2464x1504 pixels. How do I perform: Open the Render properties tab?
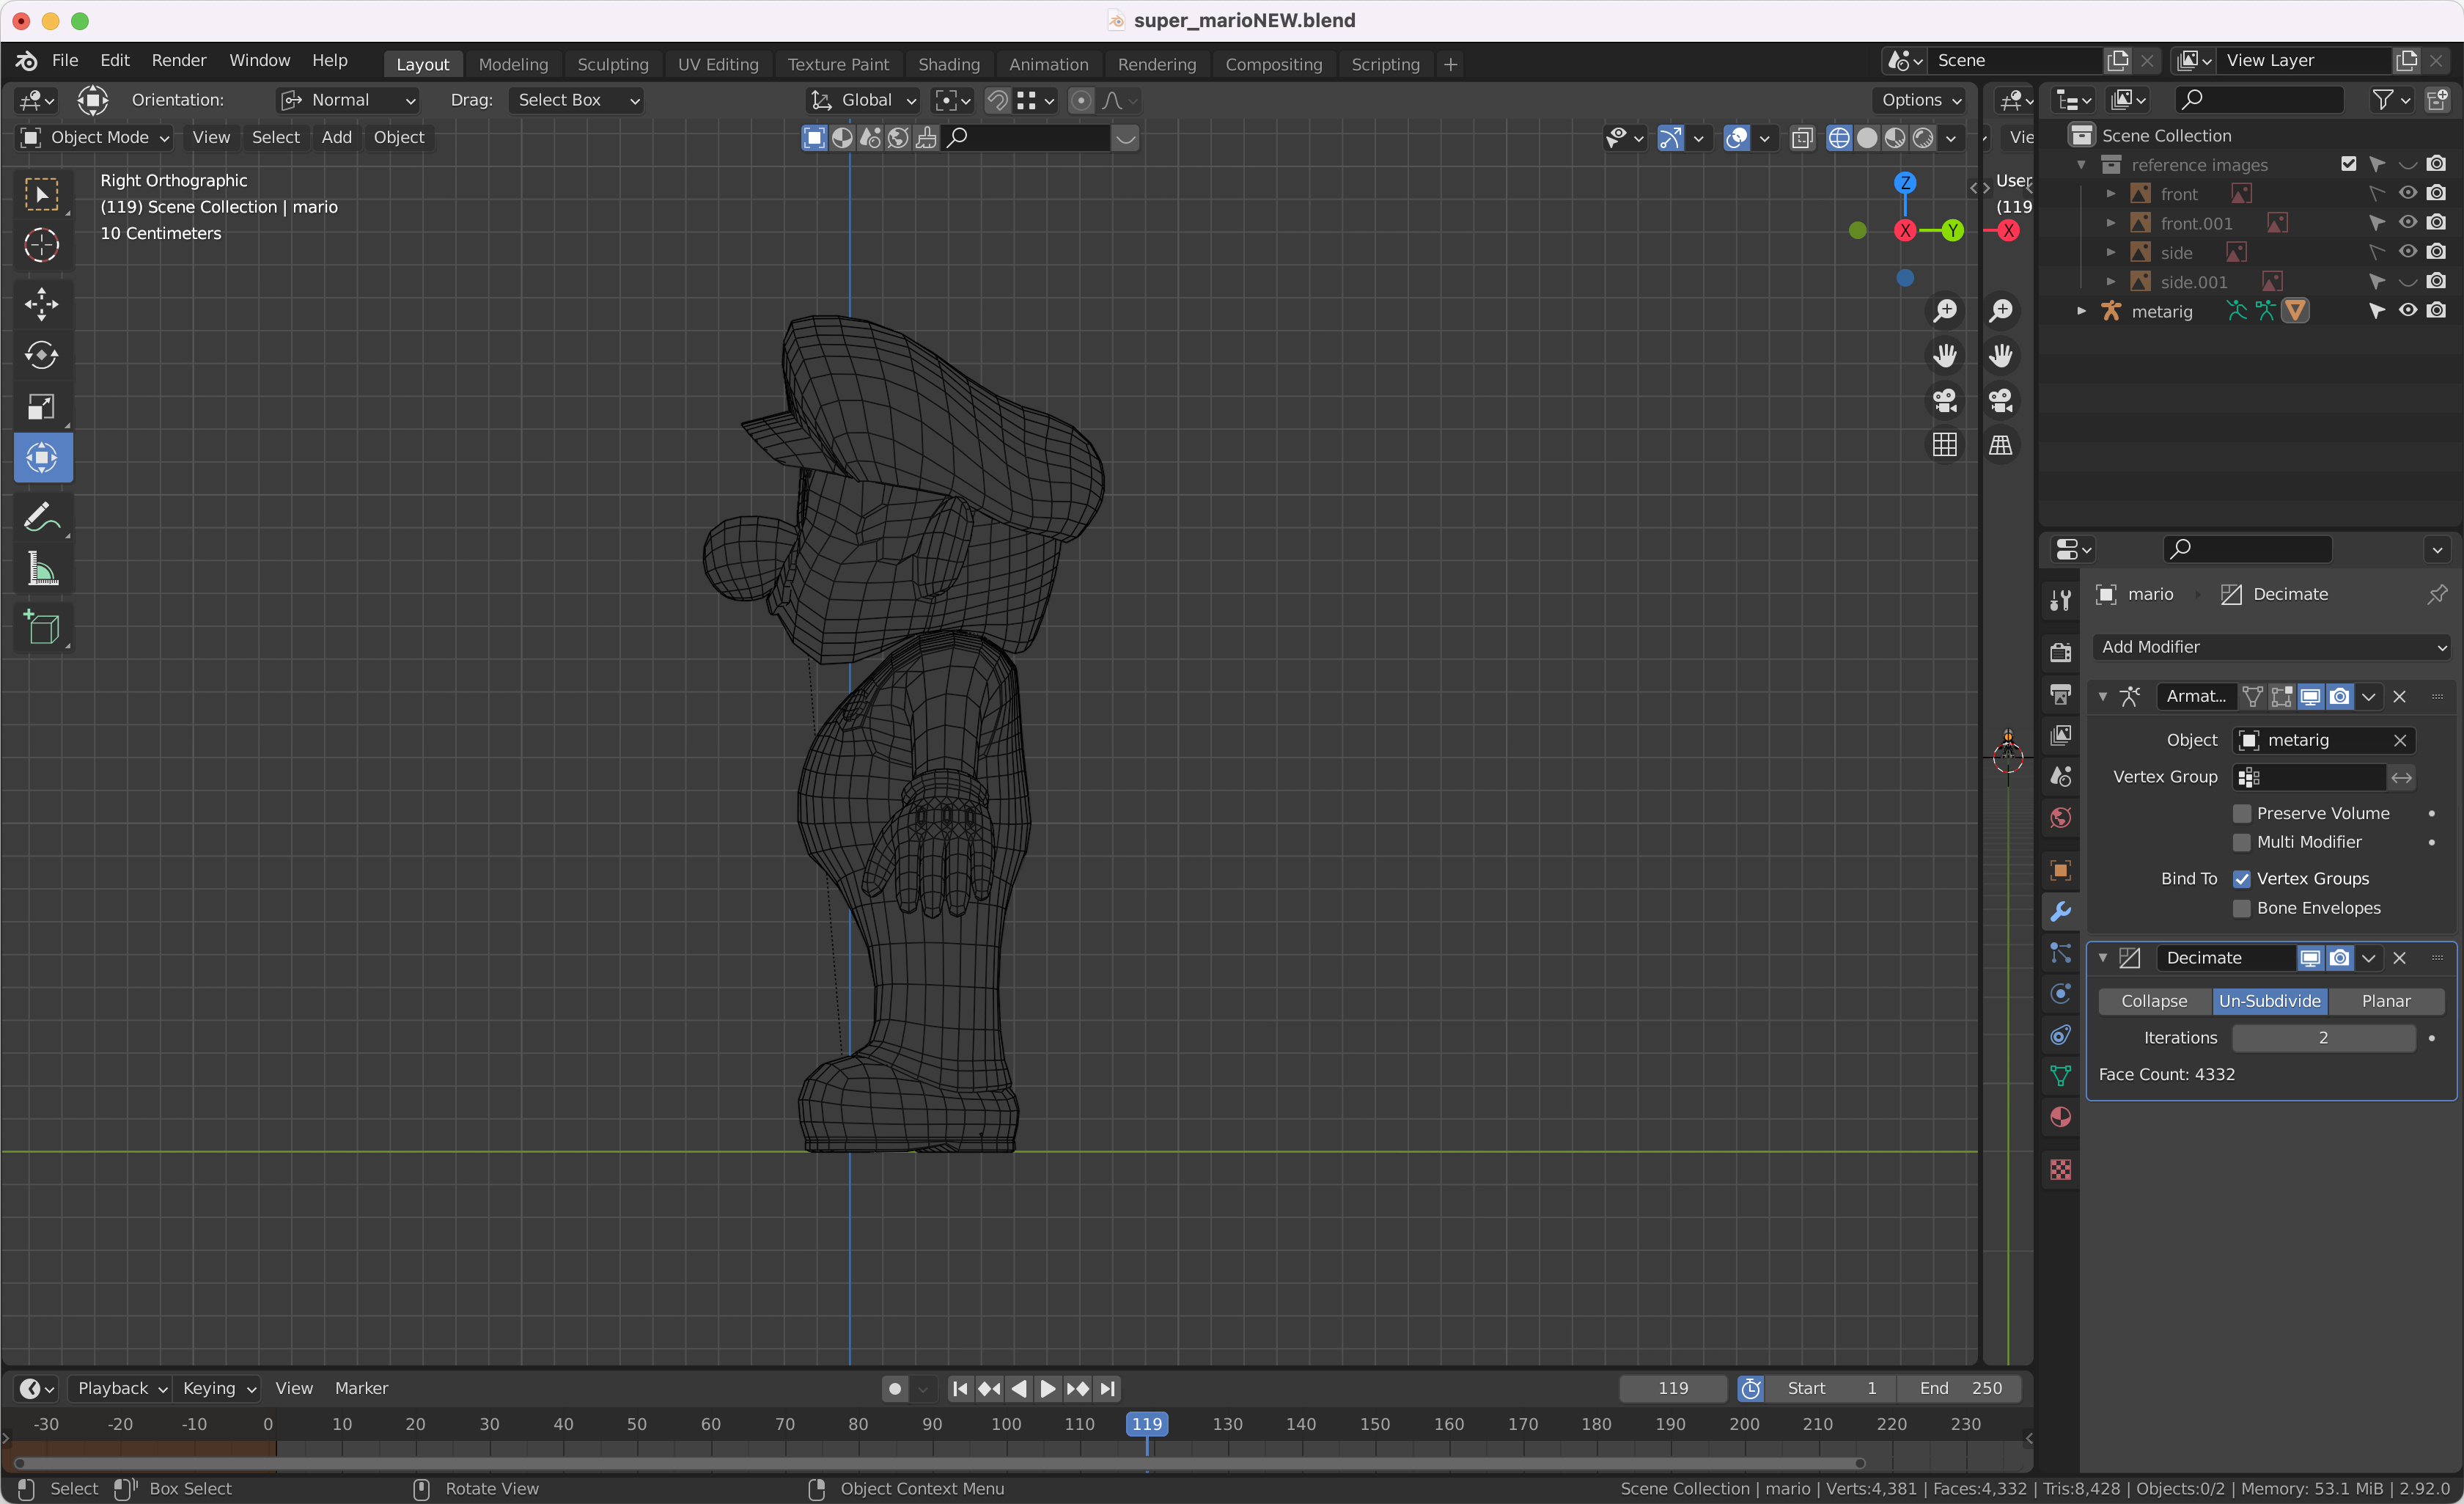coord(2060,653)
